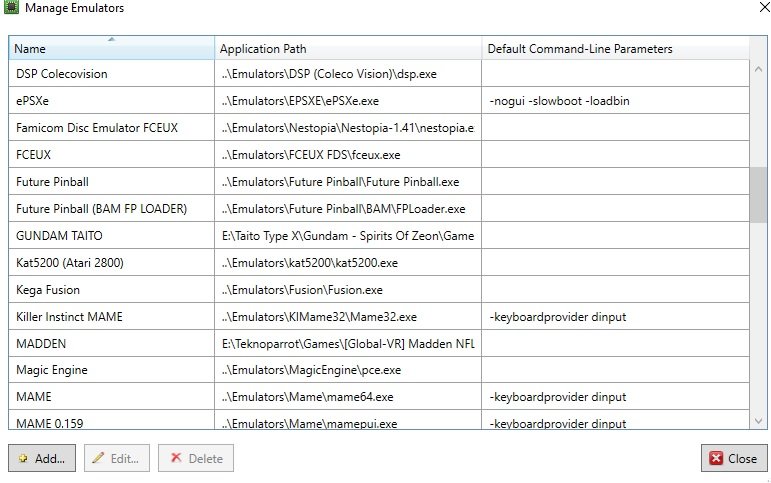Select Future Pinball (BAM FP LOADER) row
771x483 pixels.
coord(379,209)
